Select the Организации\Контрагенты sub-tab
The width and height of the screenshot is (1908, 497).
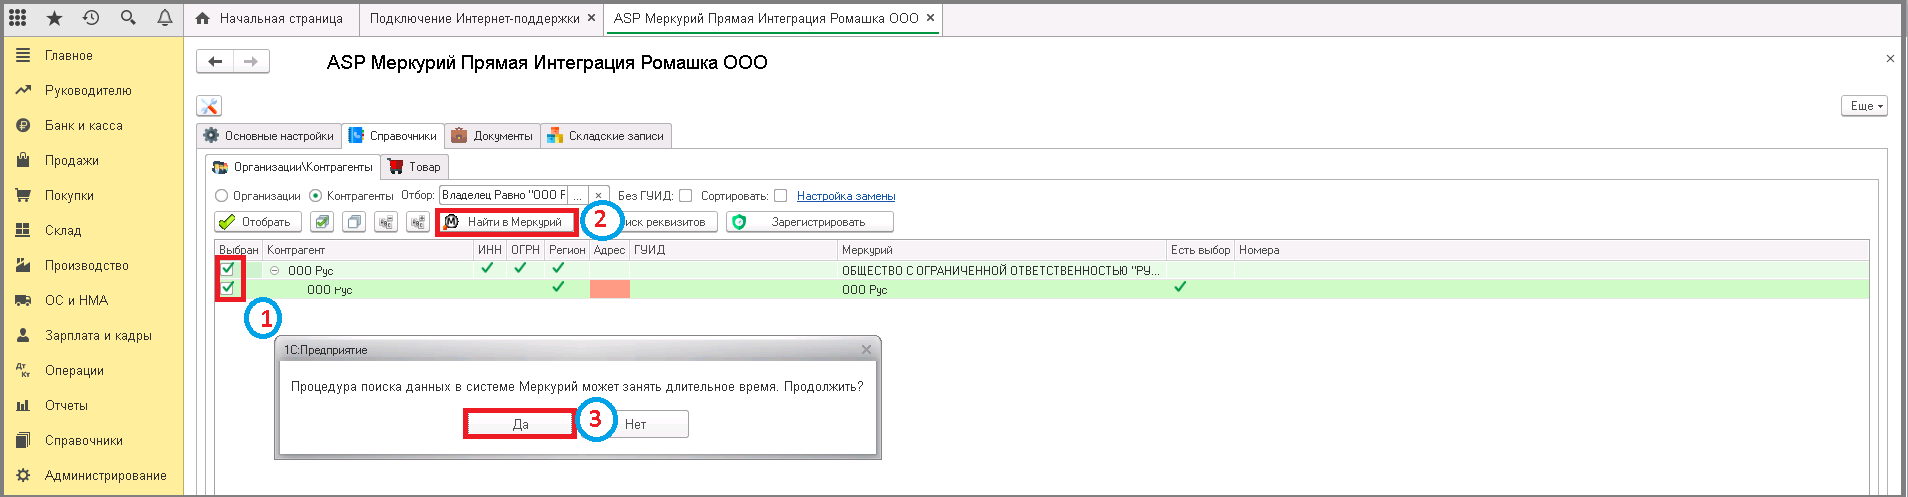coord(293,167)
